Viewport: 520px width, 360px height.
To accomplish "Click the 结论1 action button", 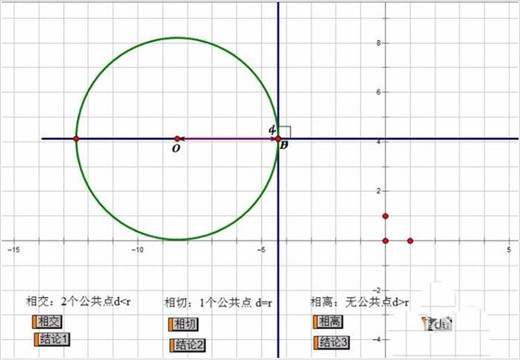I will (52, 339).
